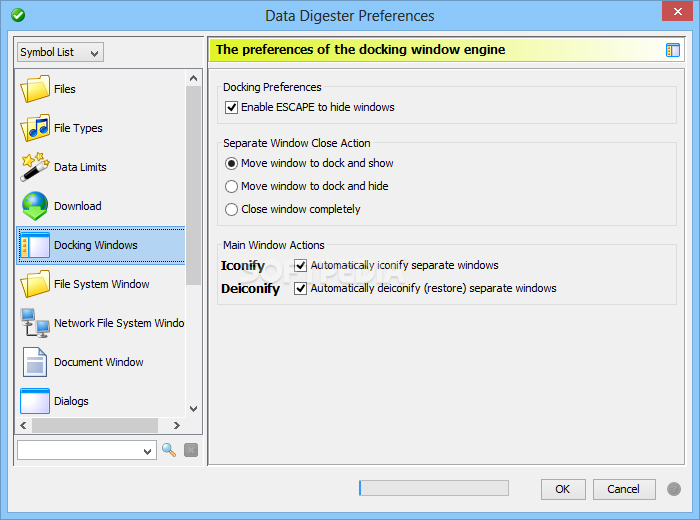Click the File System Window folder icon
The height and width of the screenshot is (520, 700).
(35, 284)
